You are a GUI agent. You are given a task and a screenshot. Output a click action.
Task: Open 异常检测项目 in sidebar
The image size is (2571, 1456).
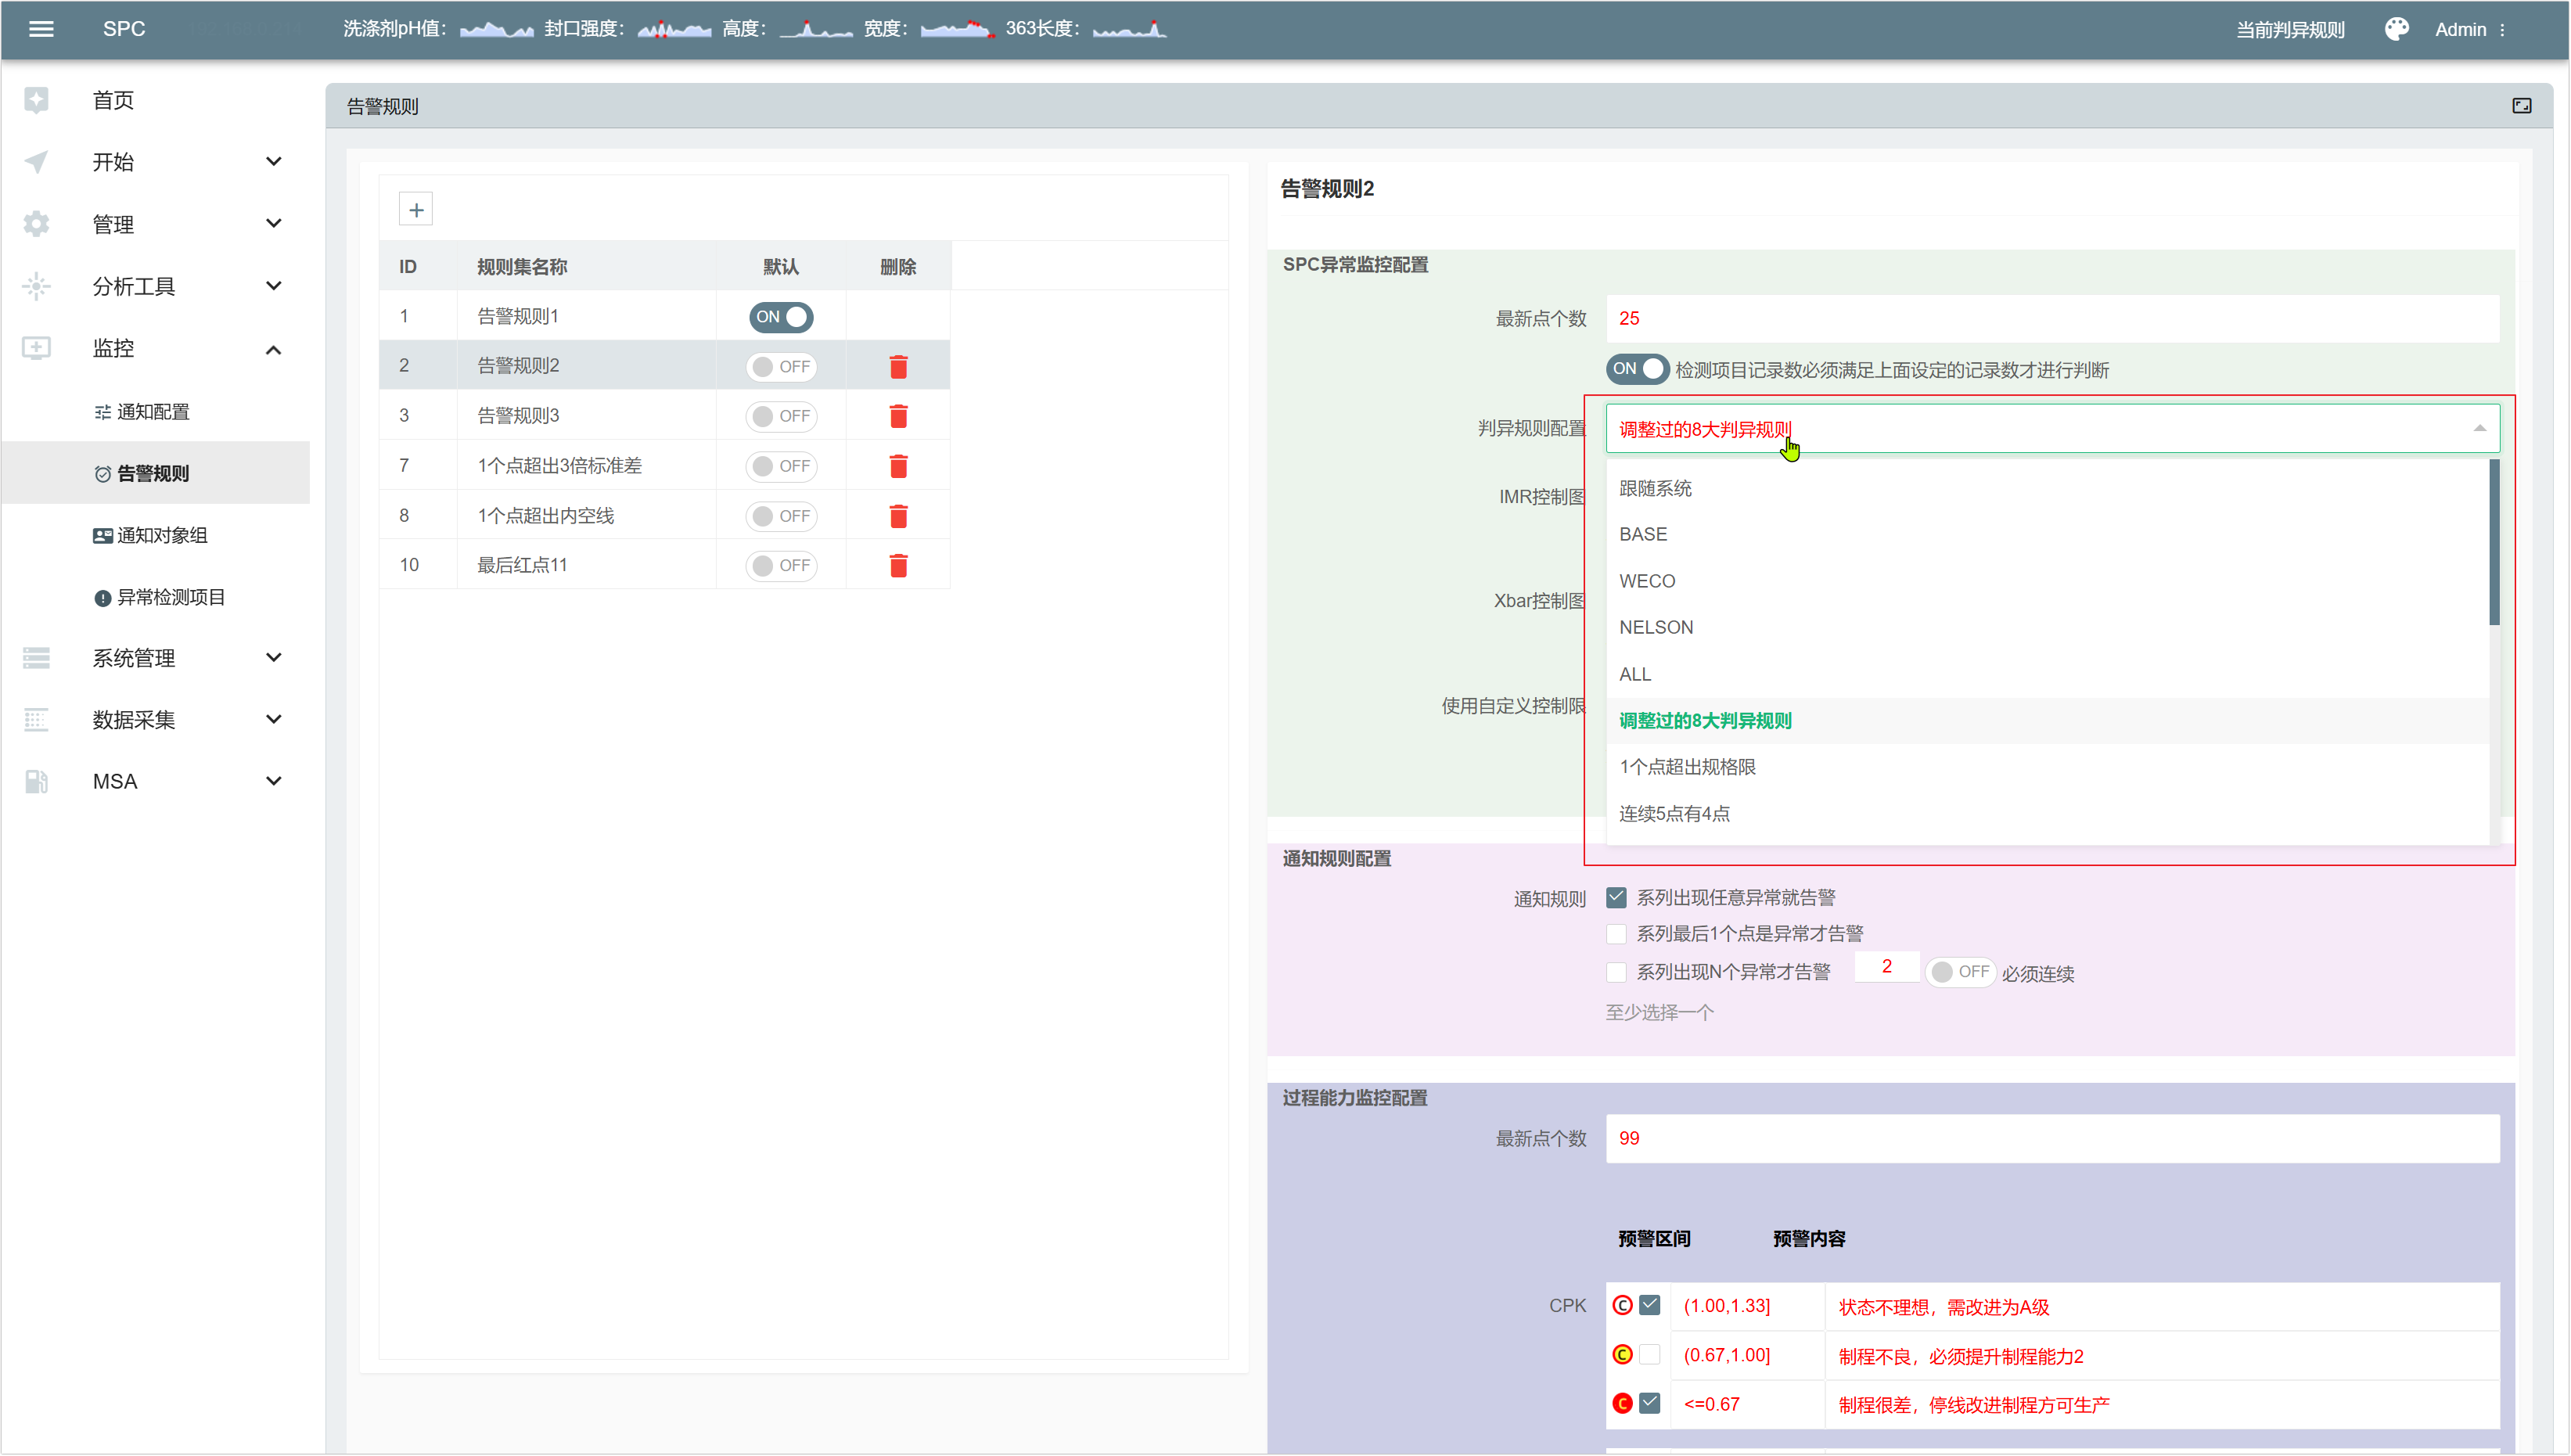[x=171, y=598]
